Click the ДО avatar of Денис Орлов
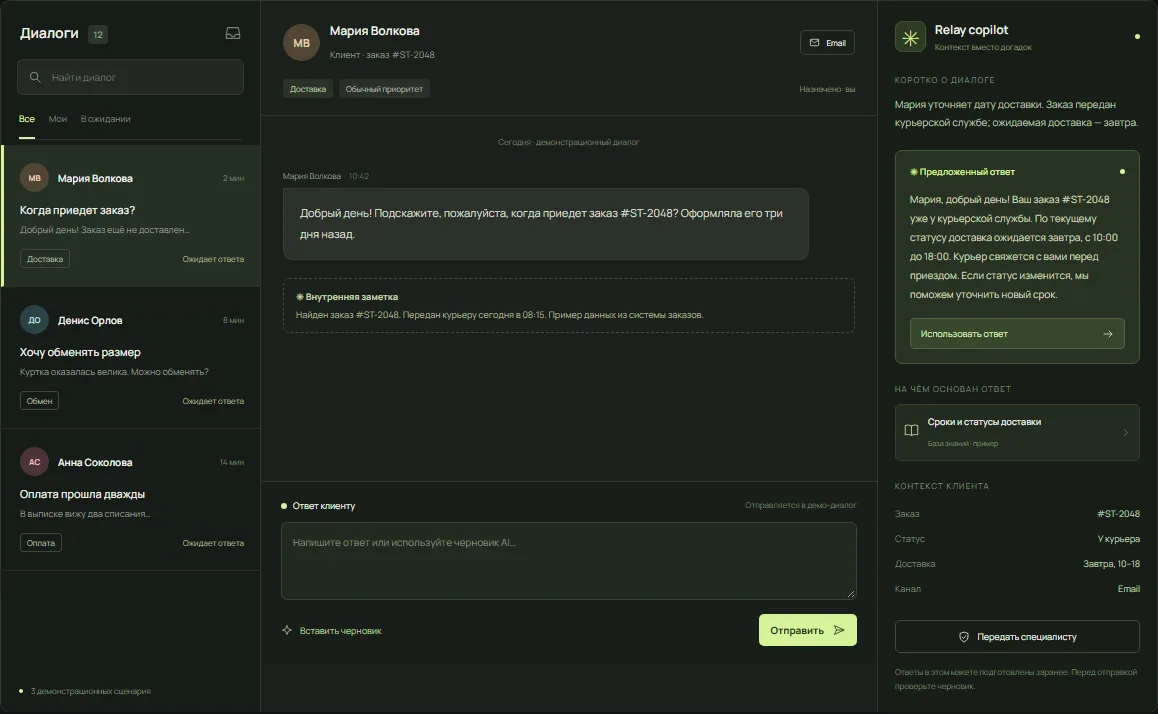This screenshot has width=1158, height=714. [x=34, y=320]
